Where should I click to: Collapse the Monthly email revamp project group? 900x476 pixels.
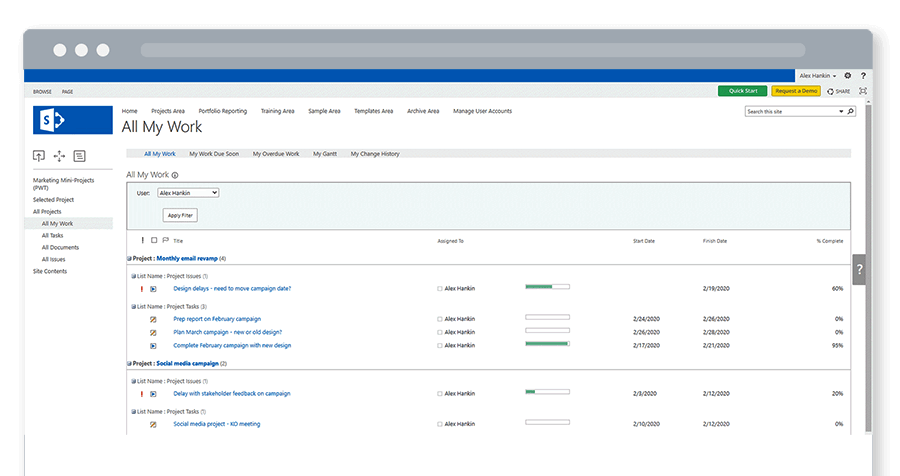pos(129,259)
